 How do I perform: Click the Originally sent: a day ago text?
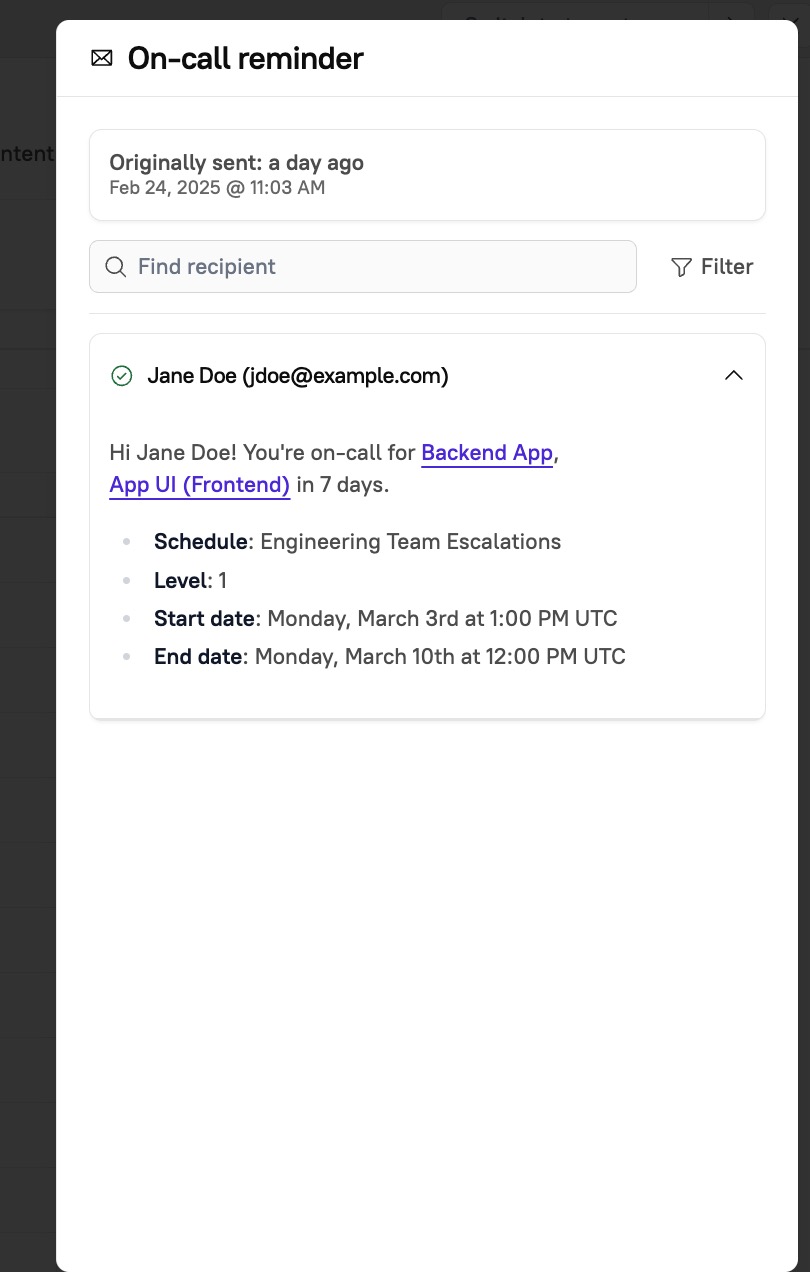236,162
